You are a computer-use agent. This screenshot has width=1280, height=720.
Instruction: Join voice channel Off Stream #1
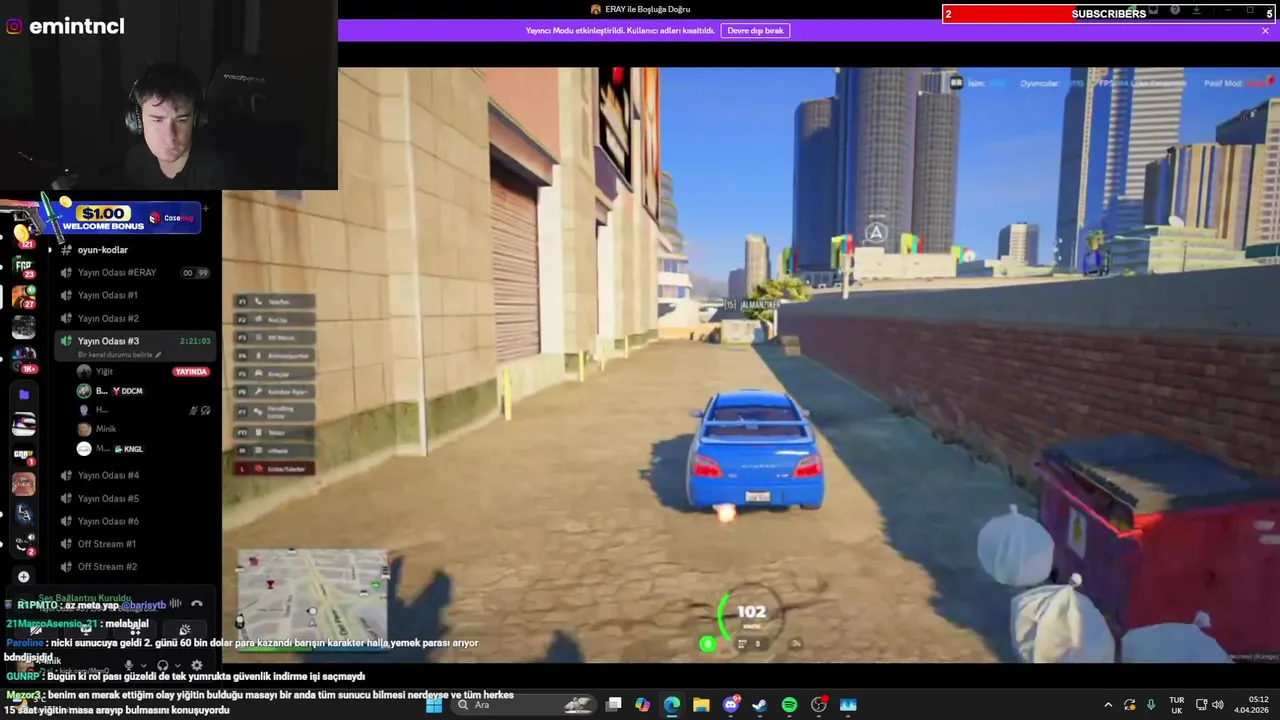tap(134, 544)
